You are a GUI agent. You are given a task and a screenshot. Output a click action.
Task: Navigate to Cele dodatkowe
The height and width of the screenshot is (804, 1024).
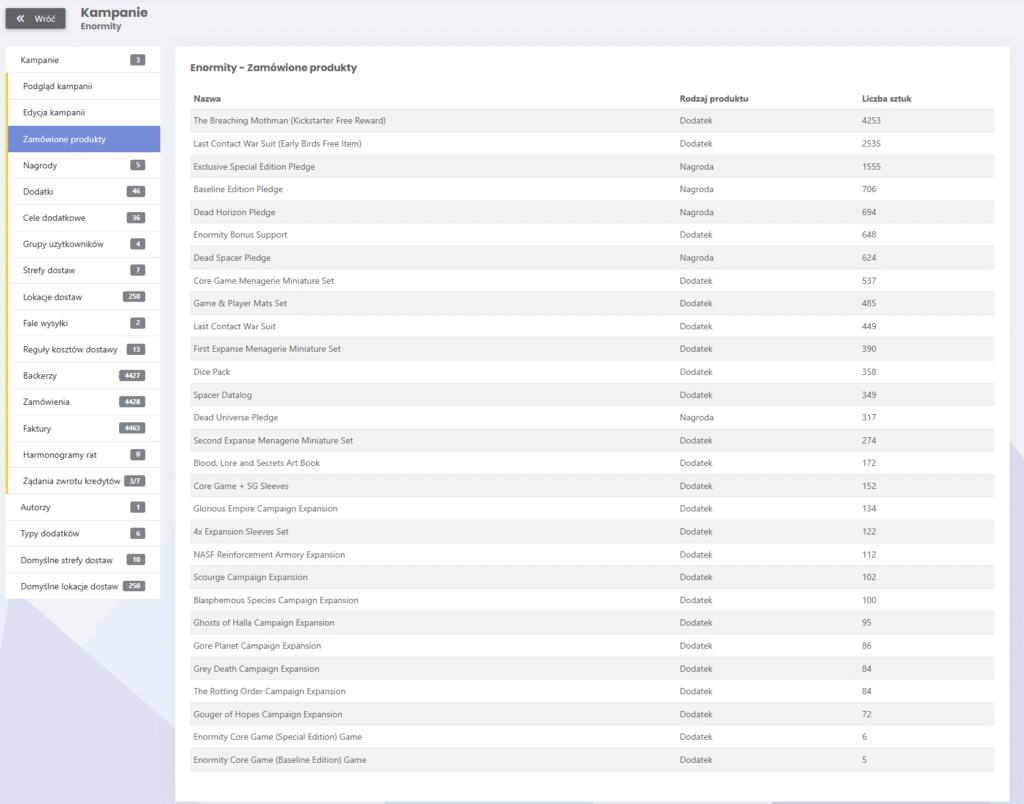point(54,217)
